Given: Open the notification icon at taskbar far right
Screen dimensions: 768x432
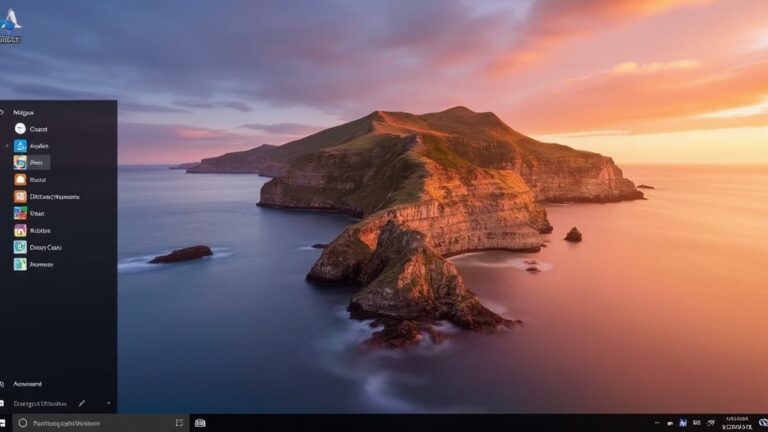Looking at the screenshot, I should pos(760,423).
